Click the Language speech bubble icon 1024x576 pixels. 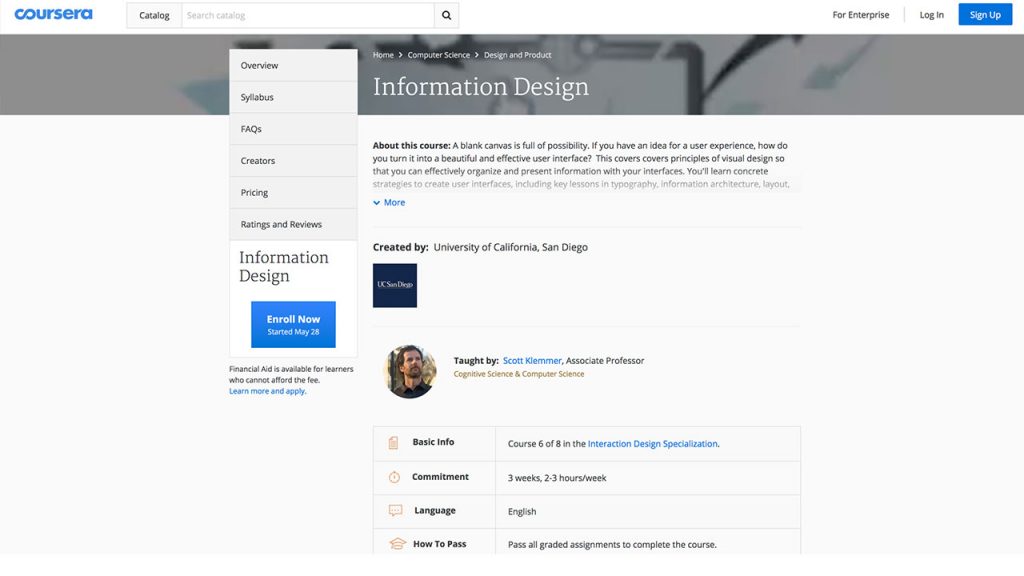point(394,510)
